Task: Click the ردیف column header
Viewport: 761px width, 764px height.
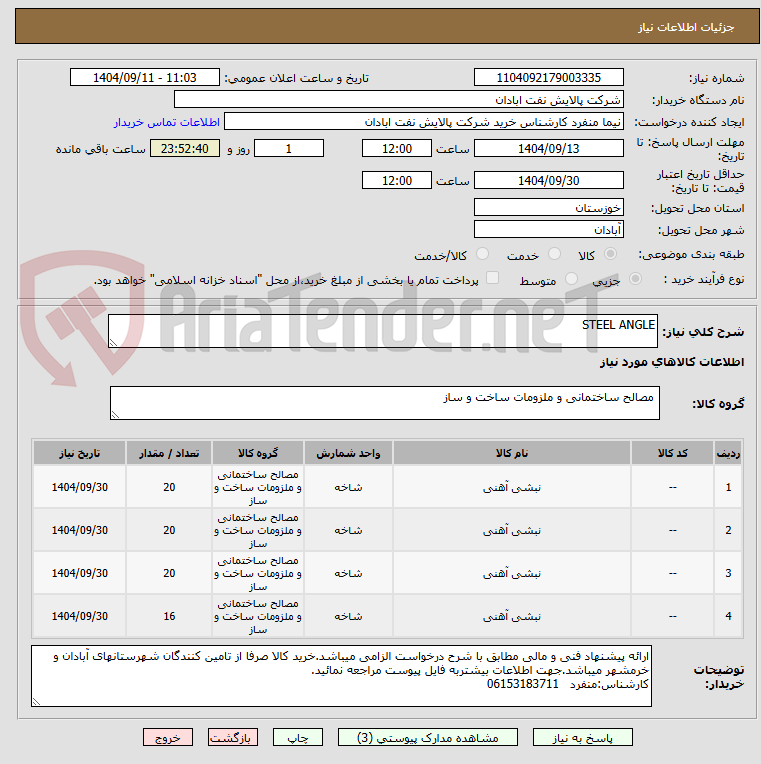Action: click(728, 453)
